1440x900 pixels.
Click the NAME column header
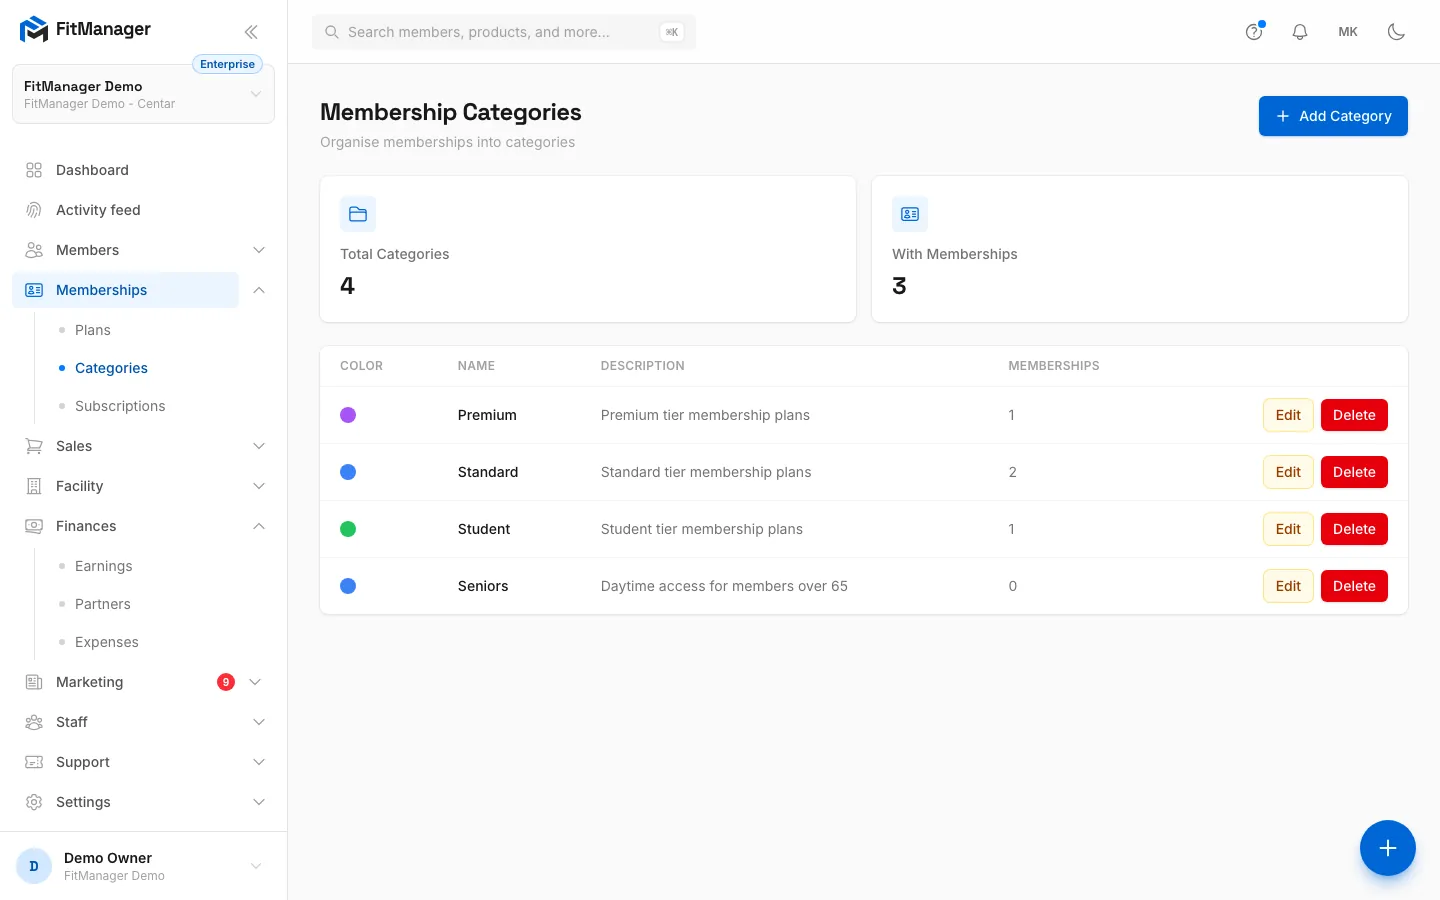tap(476, 366)
